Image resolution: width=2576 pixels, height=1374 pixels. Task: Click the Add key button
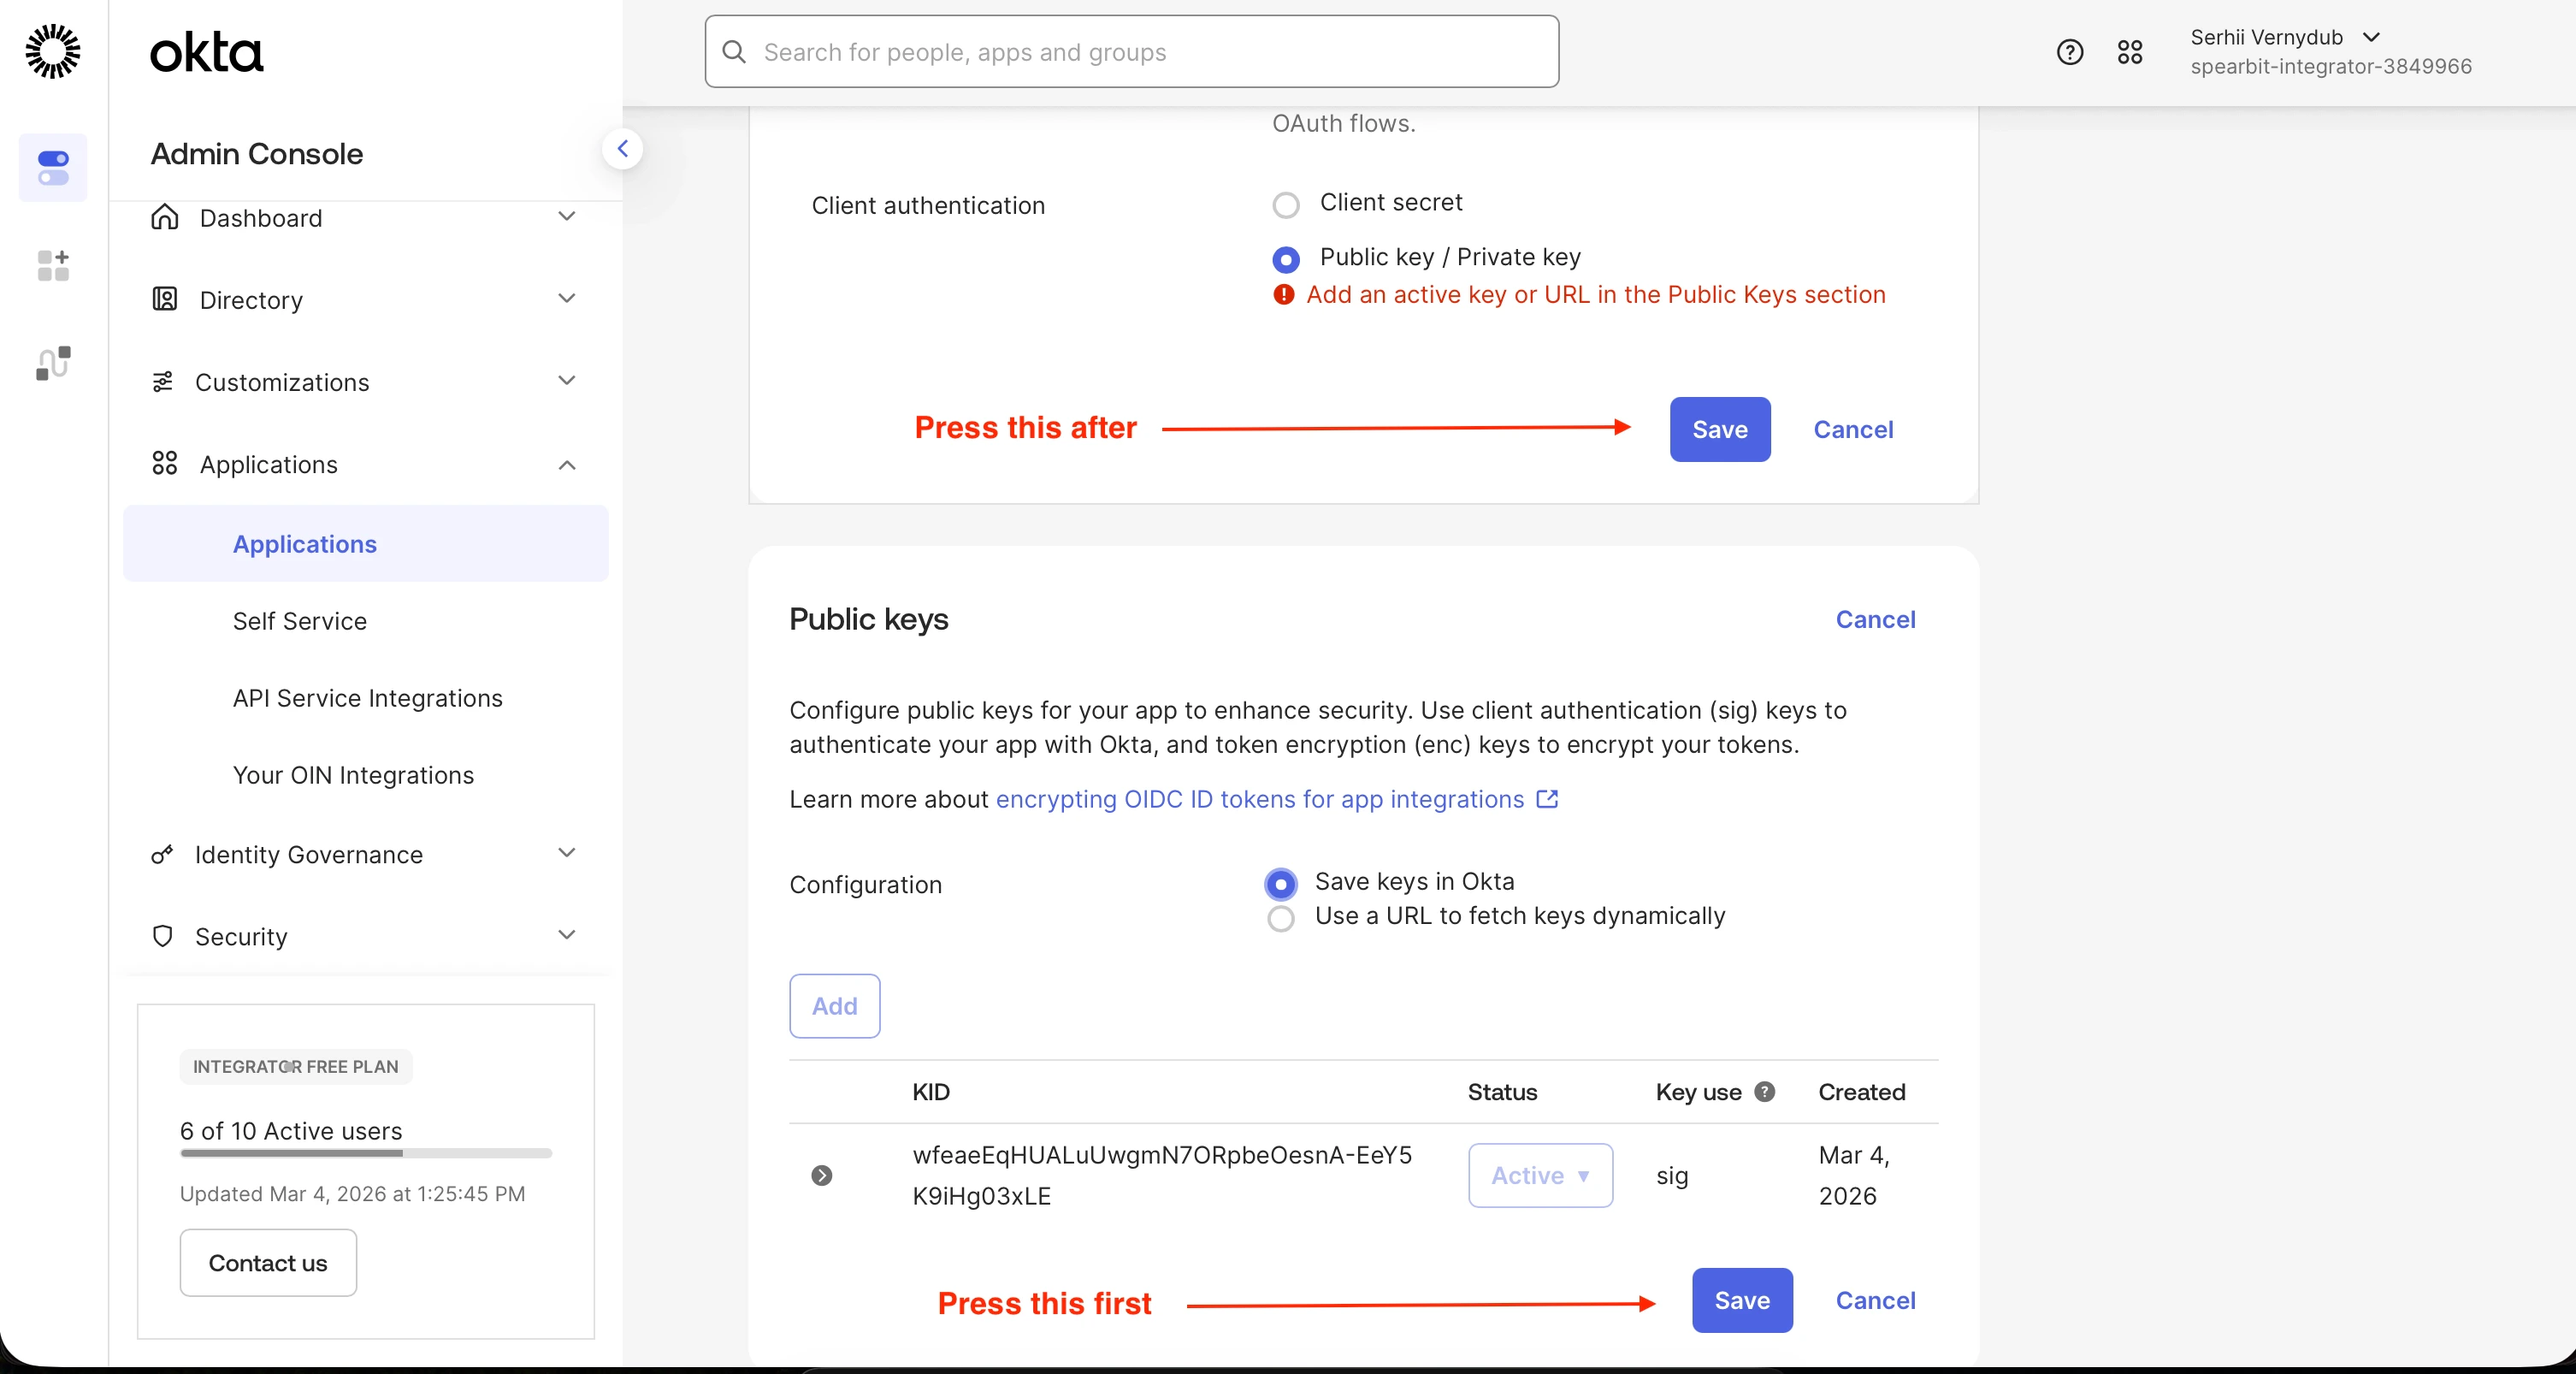[x=834, y=1006]
